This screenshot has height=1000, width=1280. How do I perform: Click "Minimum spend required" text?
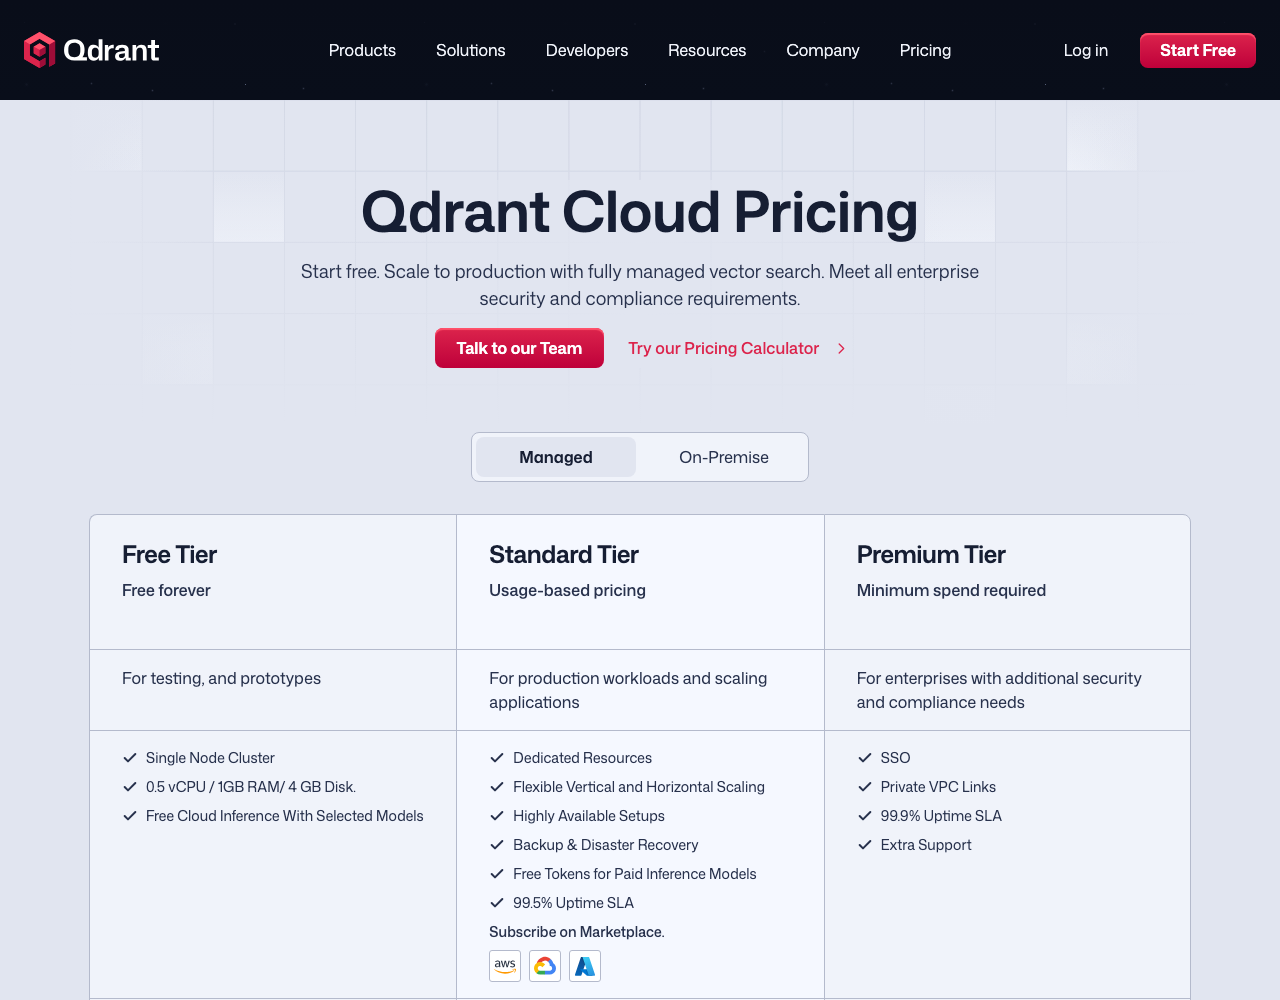coord(951,590)
